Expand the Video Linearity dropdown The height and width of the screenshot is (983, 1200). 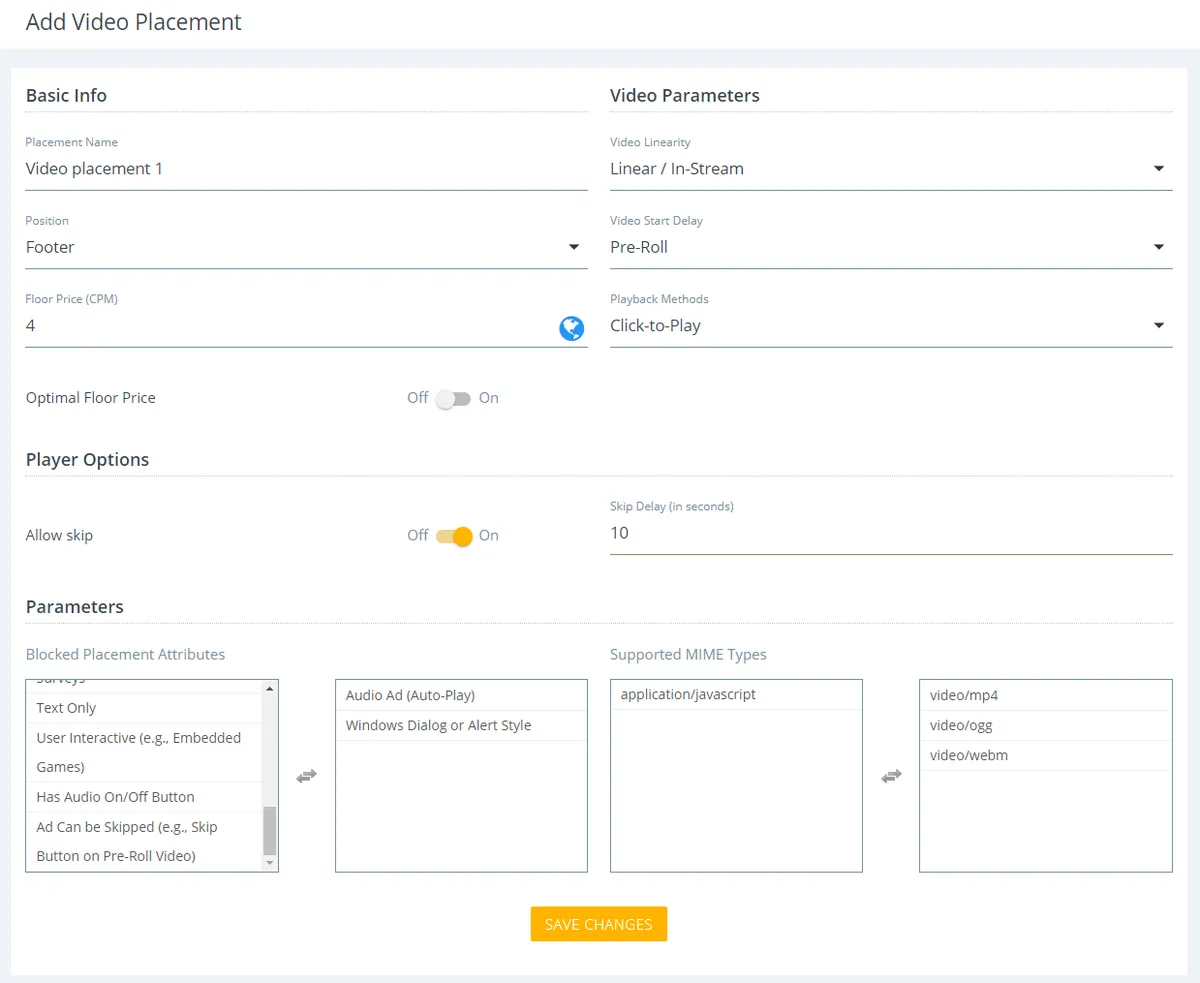click(890, 169)
